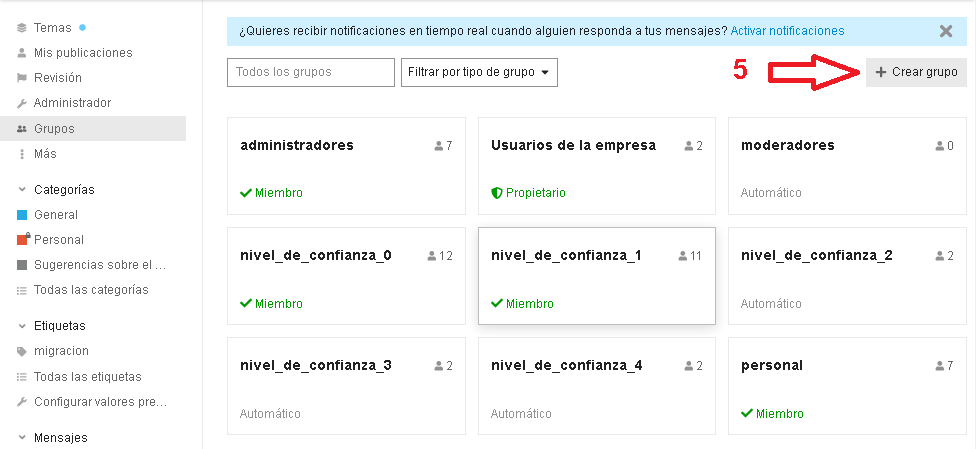Click the Configurar valores wrench icon

[22, 402]
